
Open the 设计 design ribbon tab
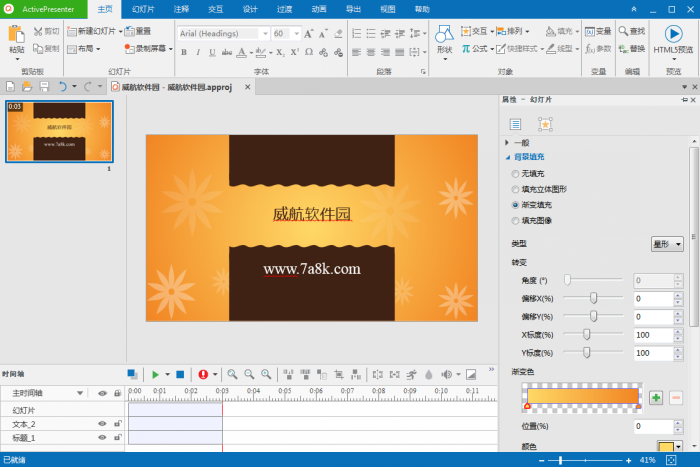tap(249, 8)
